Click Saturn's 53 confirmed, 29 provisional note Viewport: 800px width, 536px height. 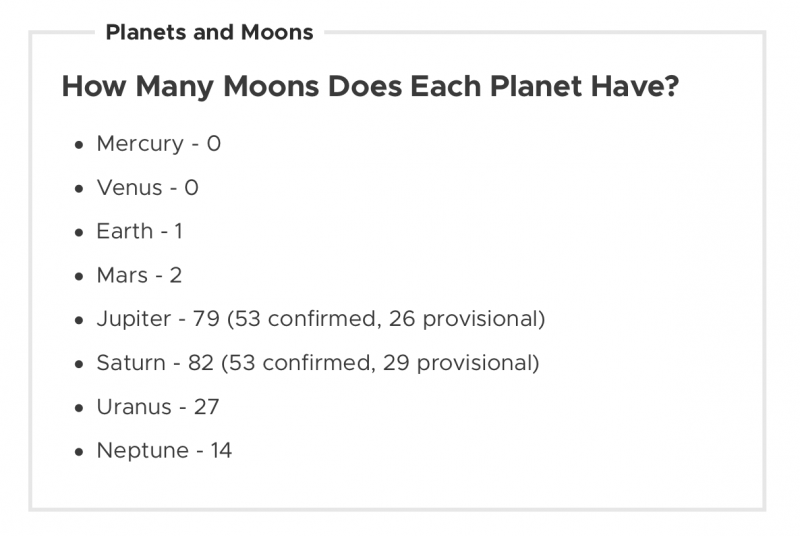point(380,363)
